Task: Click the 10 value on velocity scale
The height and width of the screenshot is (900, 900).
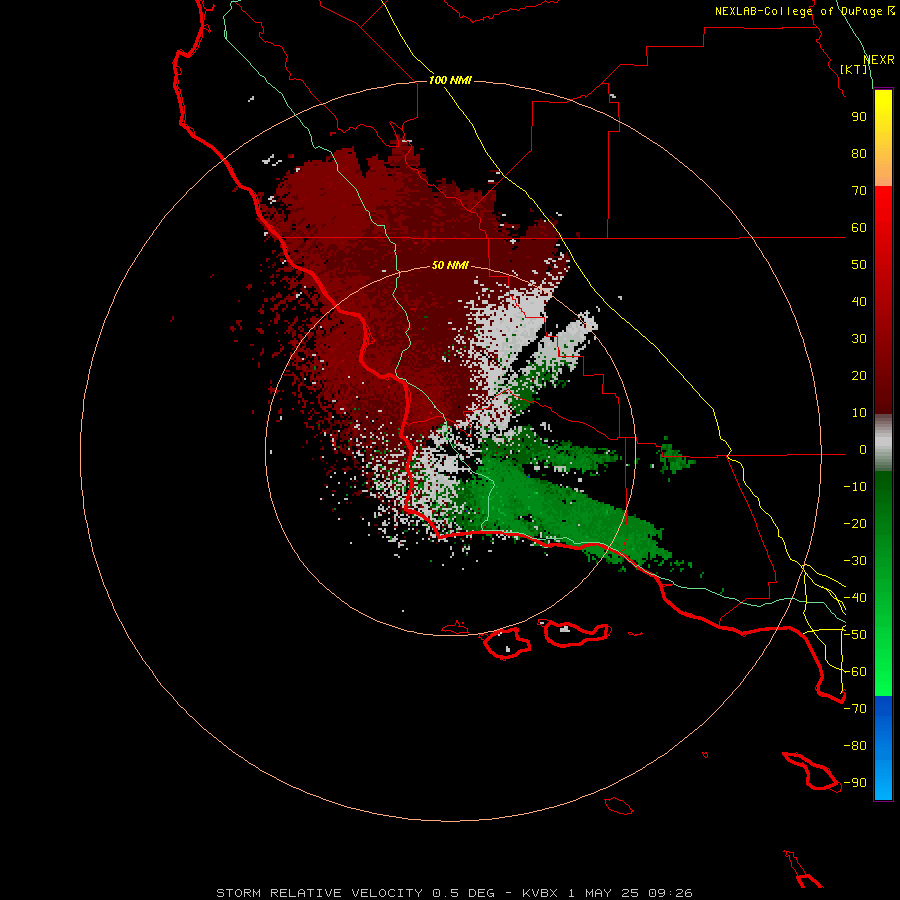Action: pos(859,413)
